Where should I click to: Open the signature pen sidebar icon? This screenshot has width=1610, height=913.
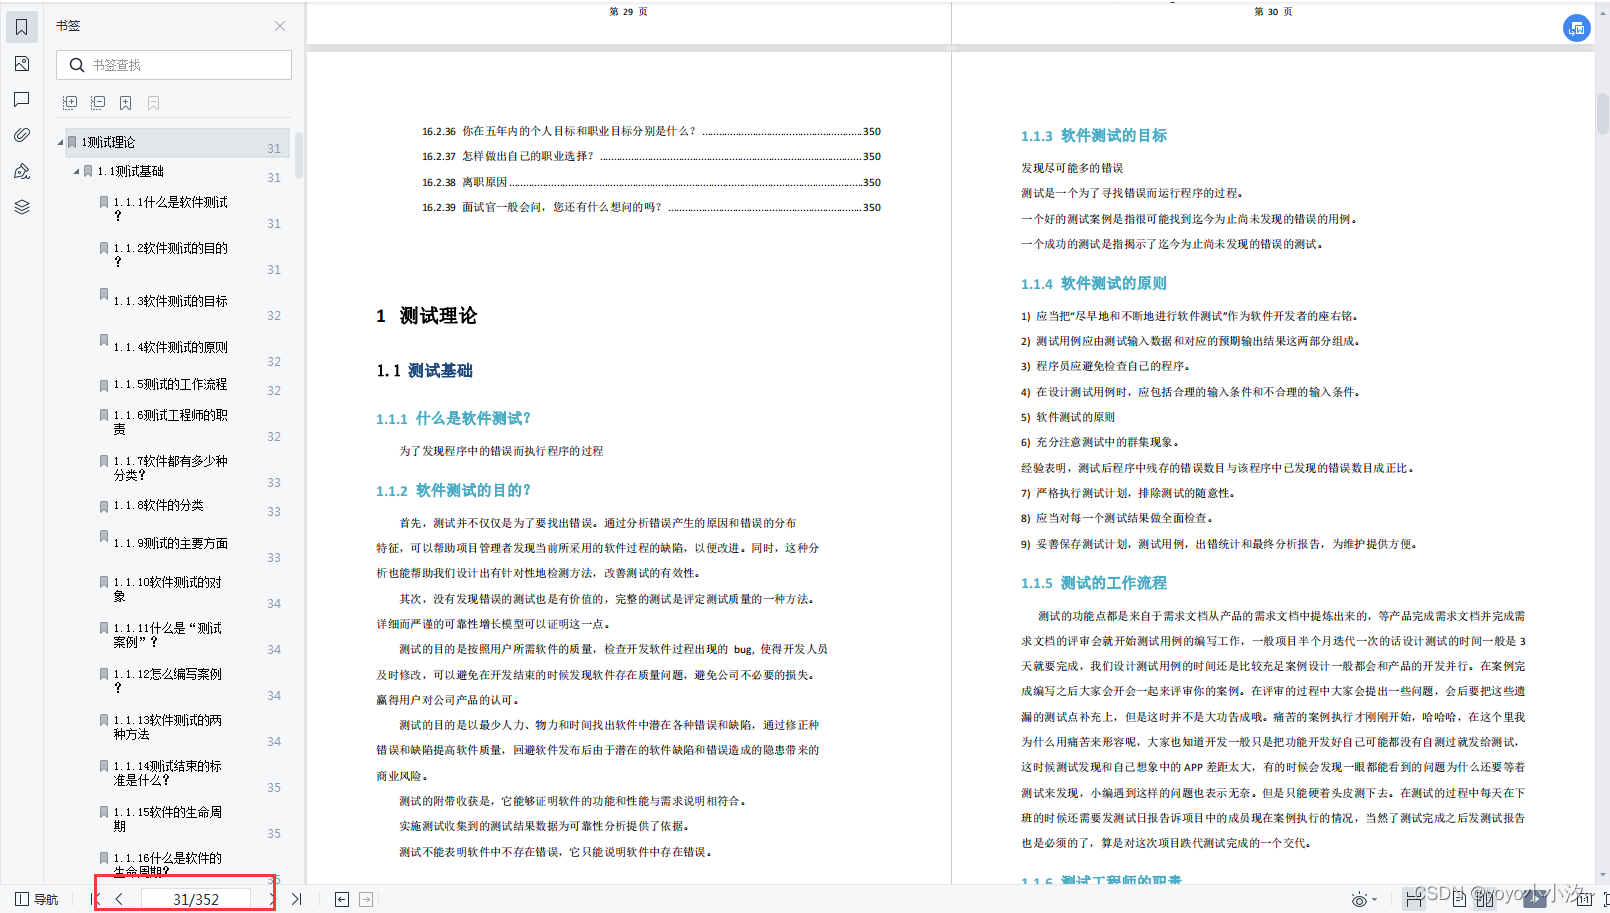(22, 171)
